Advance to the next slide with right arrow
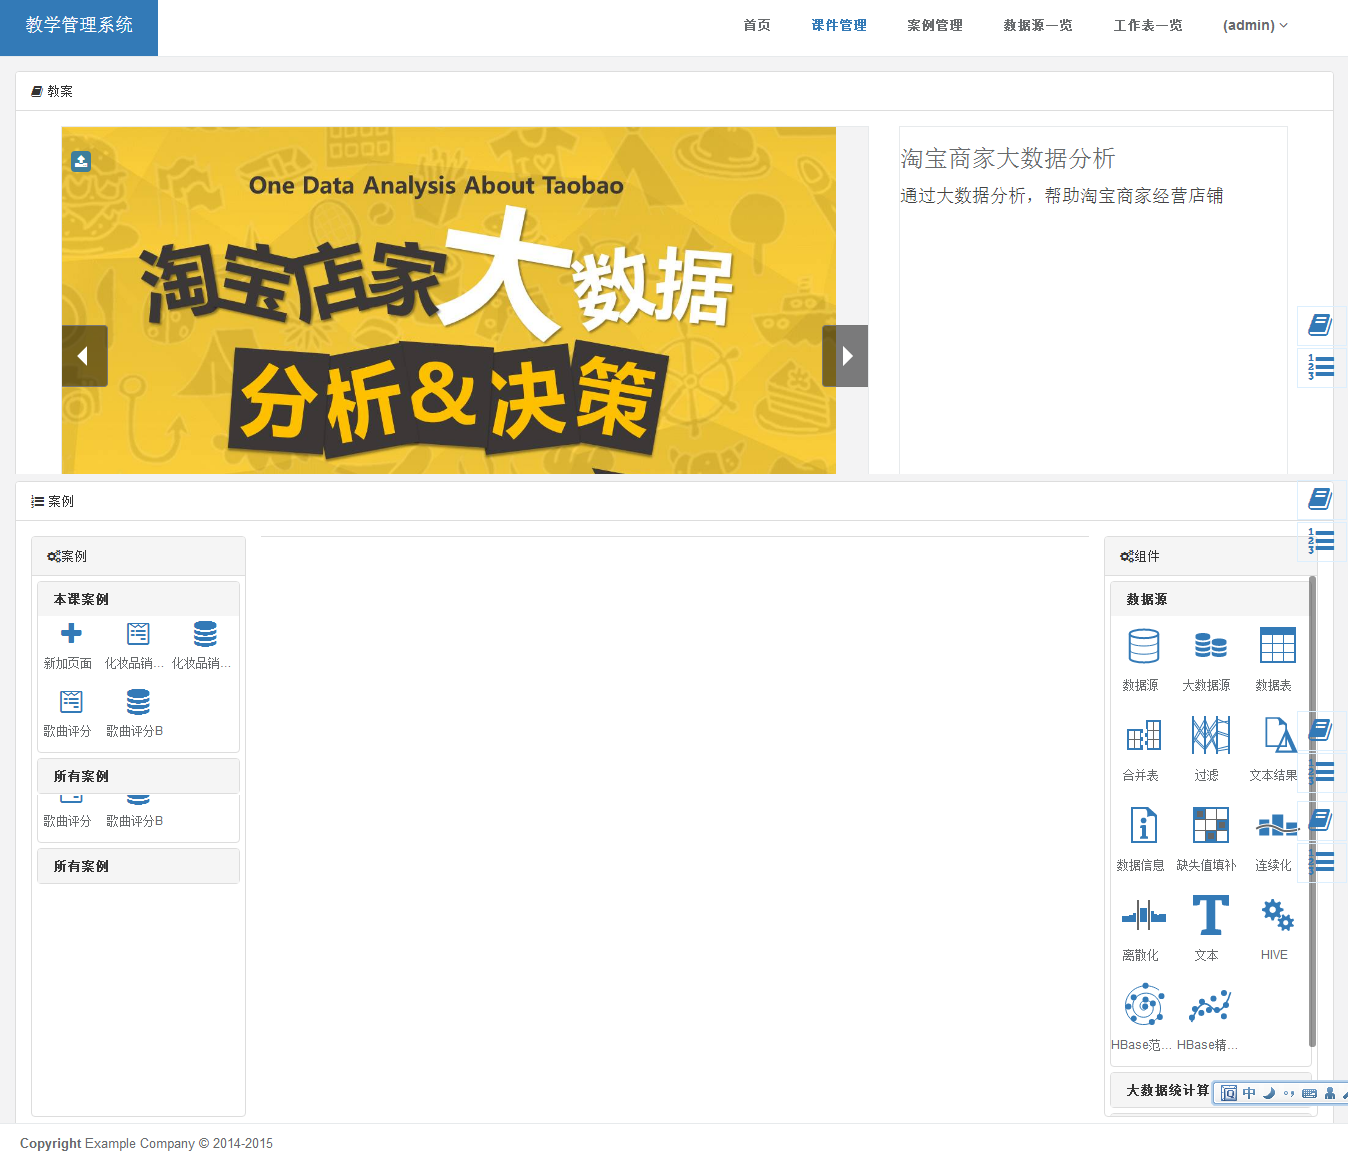 (845, 356)
